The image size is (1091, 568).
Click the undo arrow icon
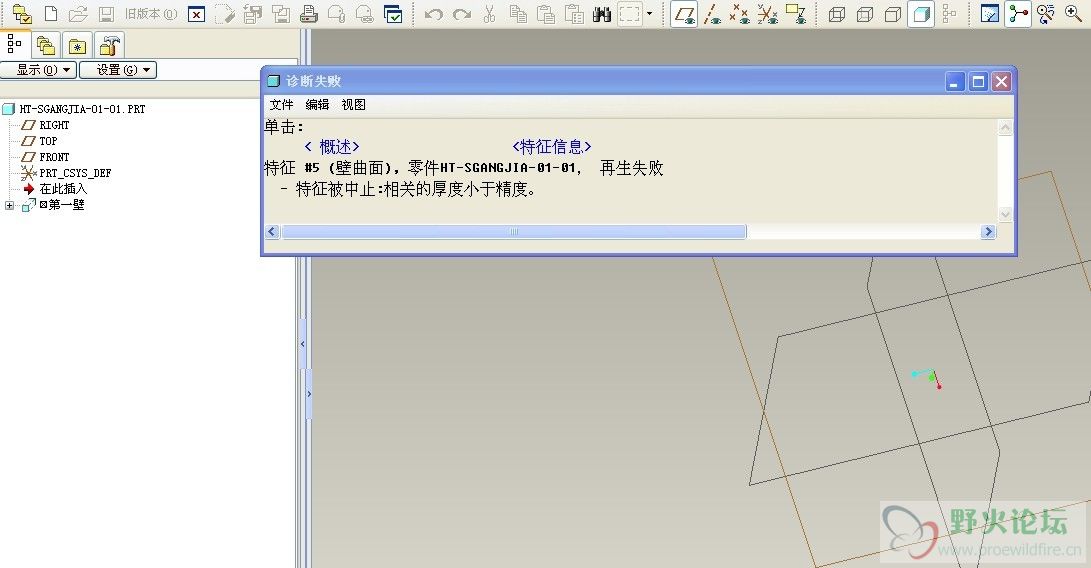[433, 14]
